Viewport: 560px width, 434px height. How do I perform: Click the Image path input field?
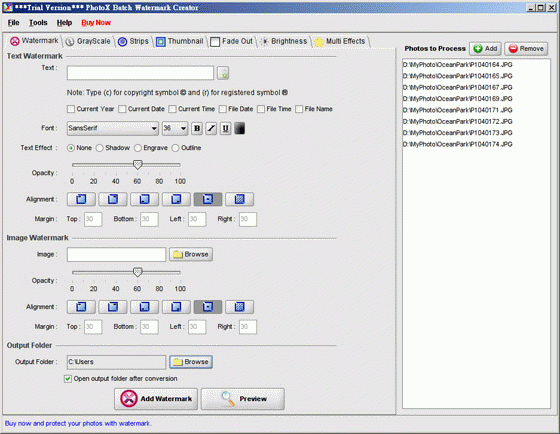tap(116, 254)
